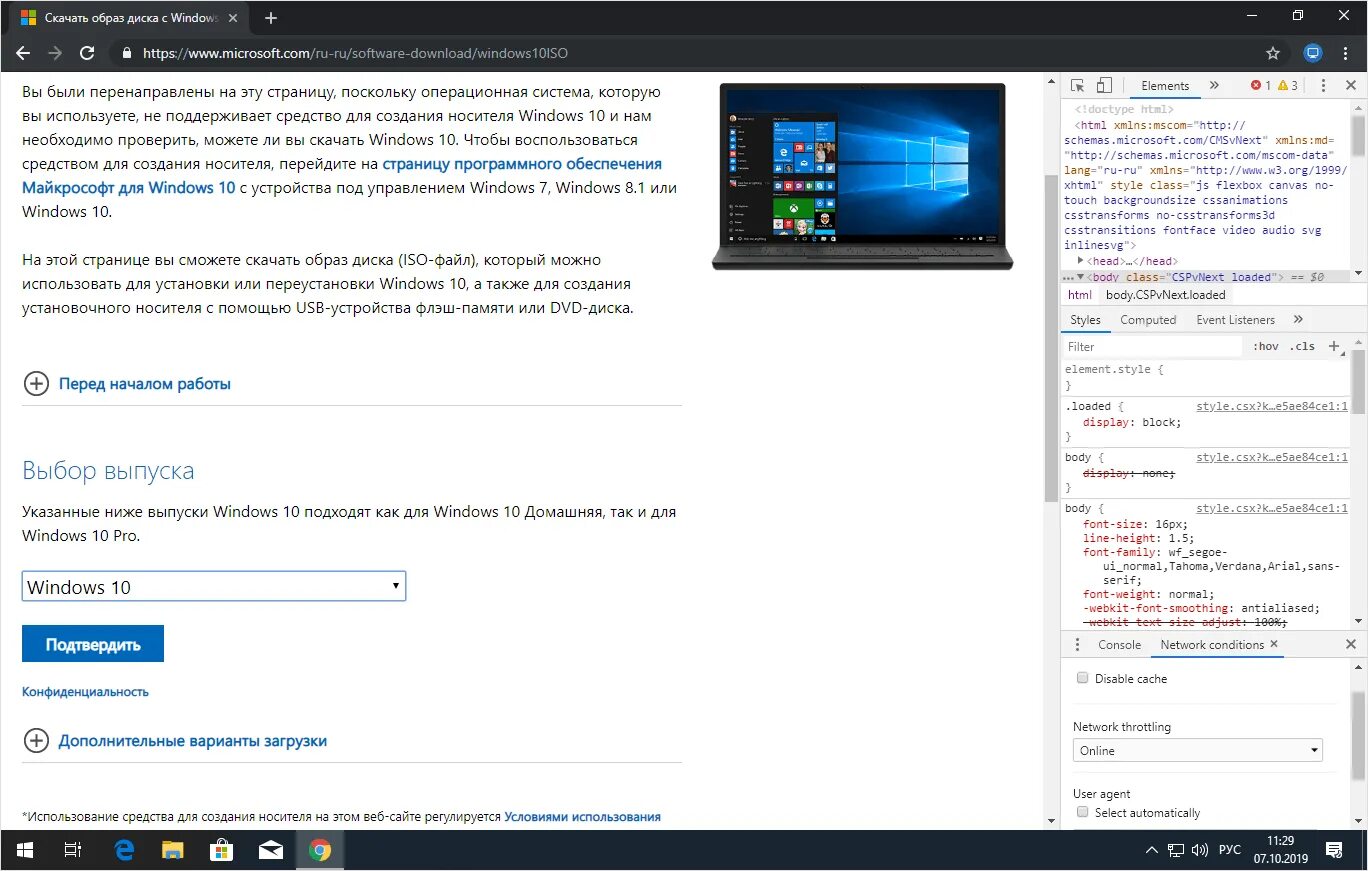Click the inspect element picker icon
1368x871 pixels.
tap(1078, 86)
